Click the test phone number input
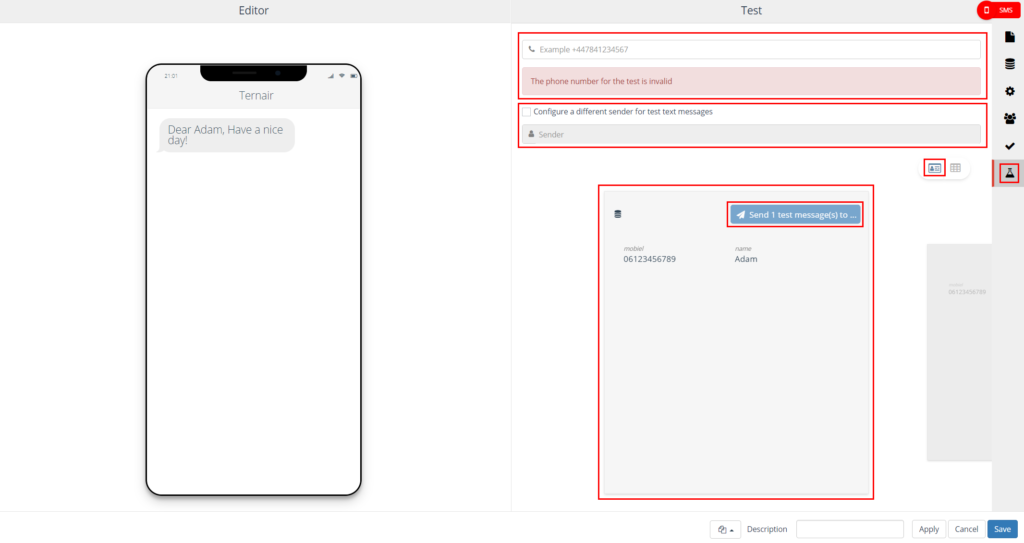The image size is (1024, 543). [x=751, y=50]
